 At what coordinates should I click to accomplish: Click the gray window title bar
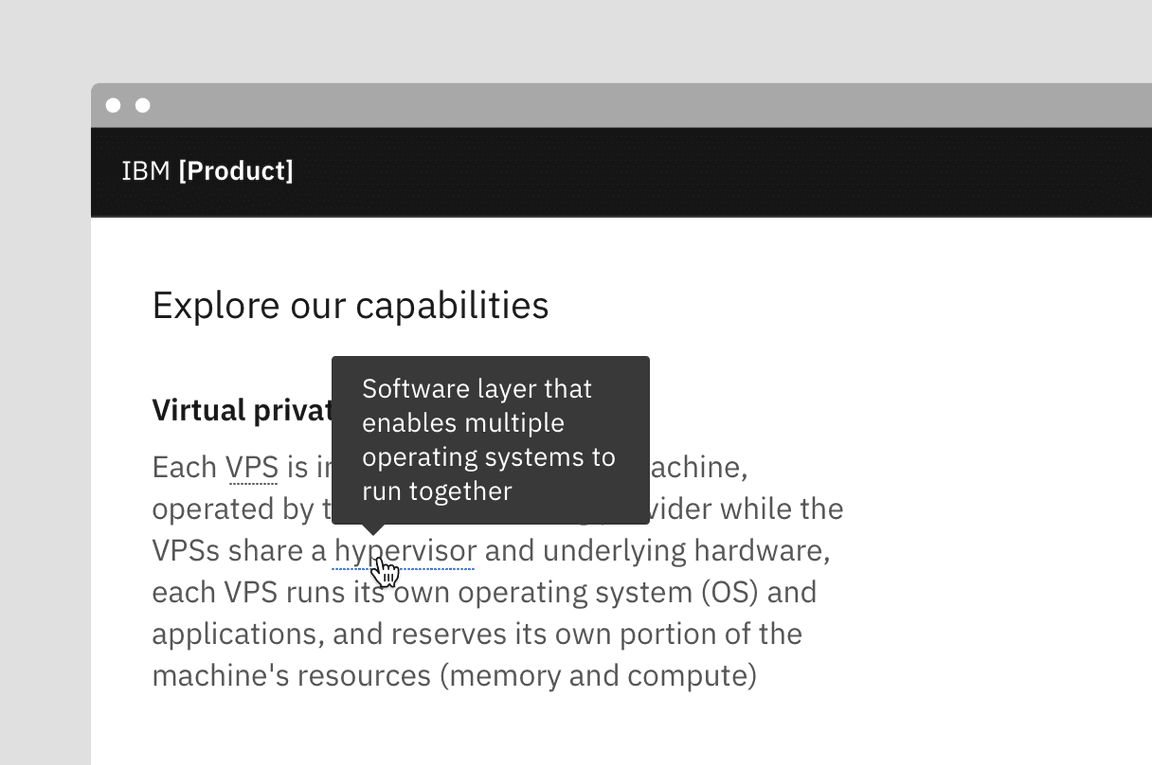(600, 105)
